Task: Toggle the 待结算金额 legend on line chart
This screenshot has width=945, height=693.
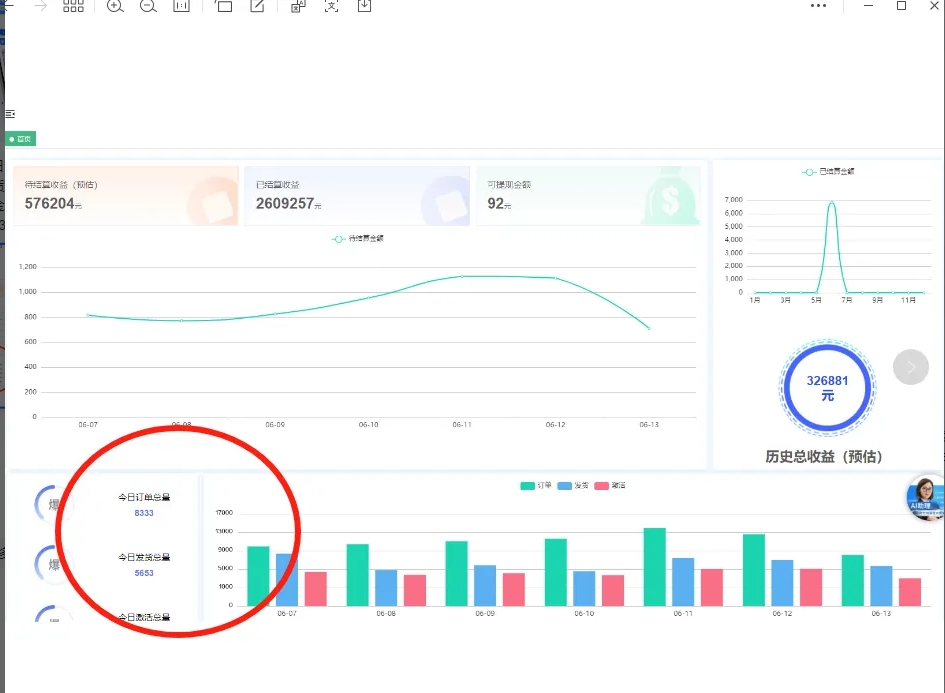Action: pos(357,239)
